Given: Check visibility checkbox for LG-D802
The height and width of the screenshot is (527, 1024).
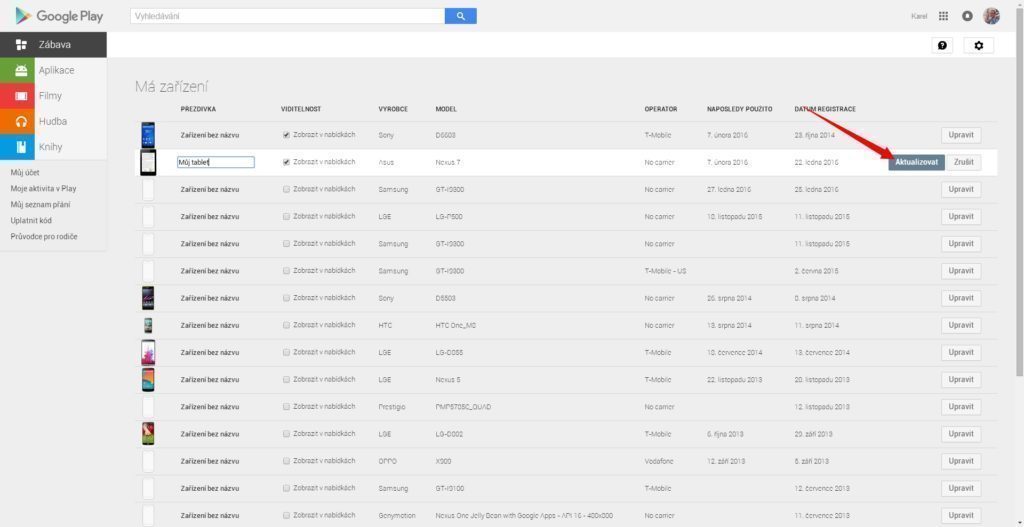Looking at the screenshot, I should [x=286, y=434].
